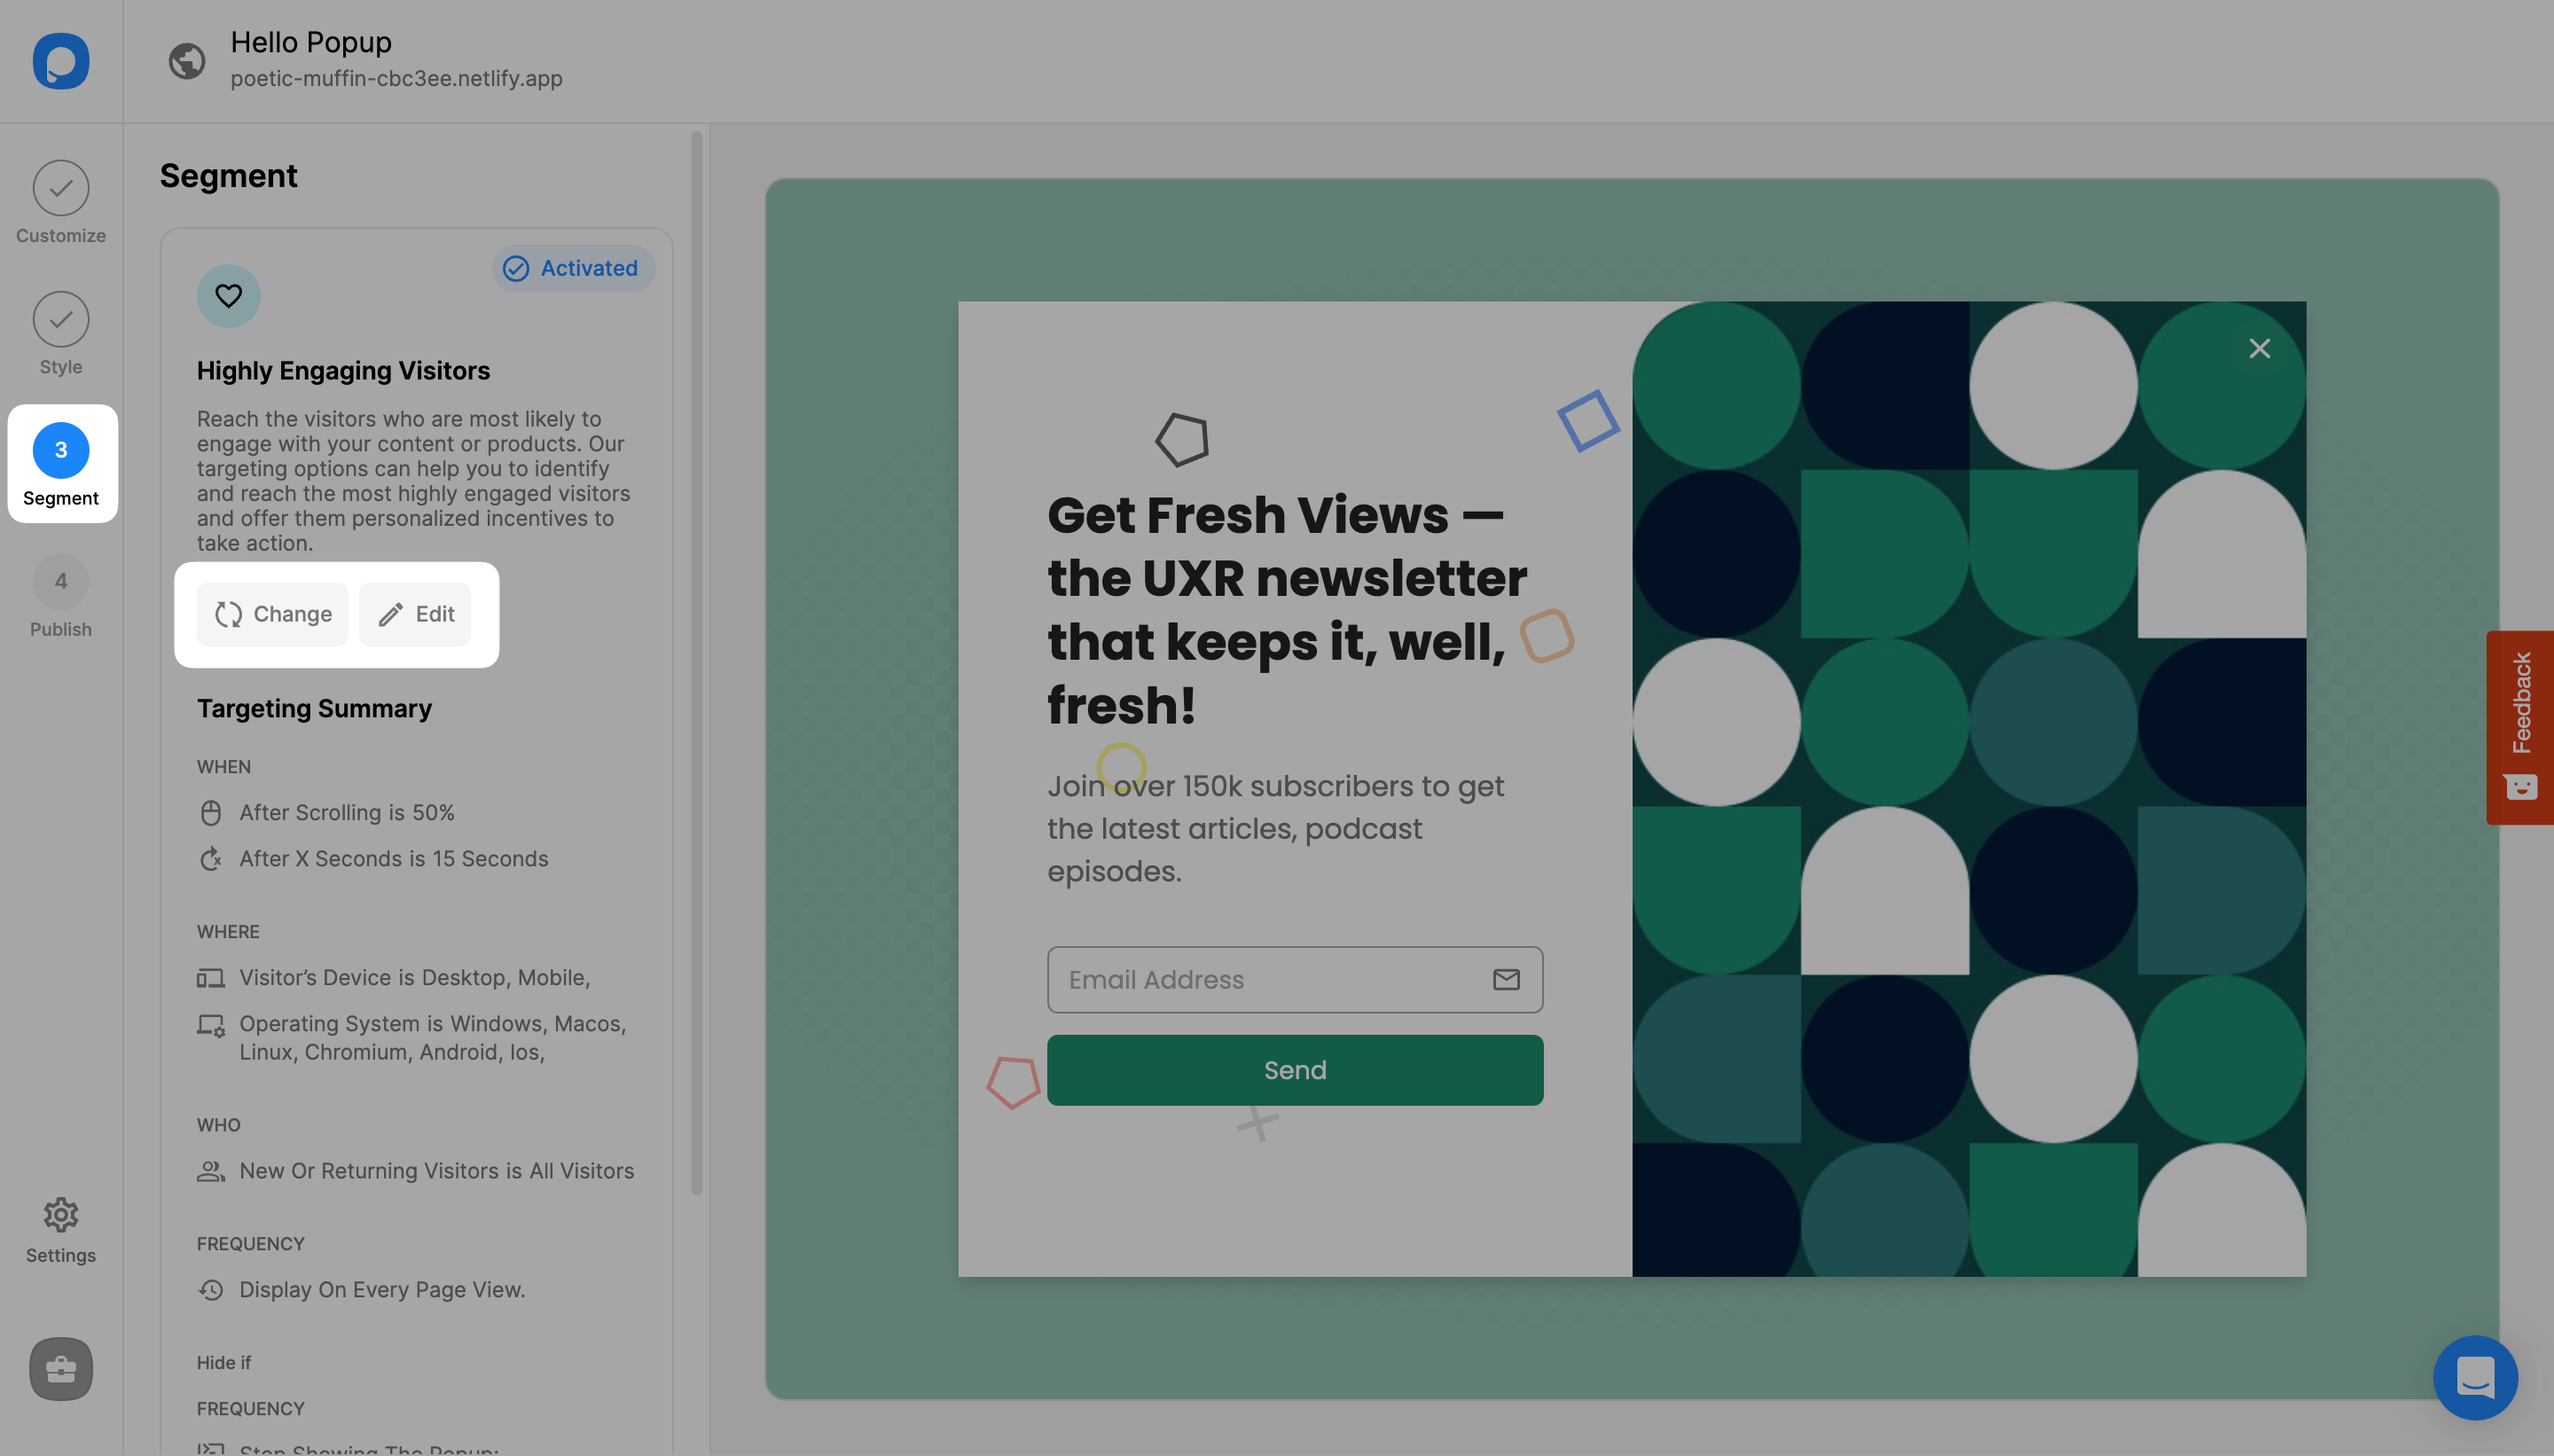Open the chat support bubble
This screenshot has width=2554, height=1456.
(x=2474, y=1377)
